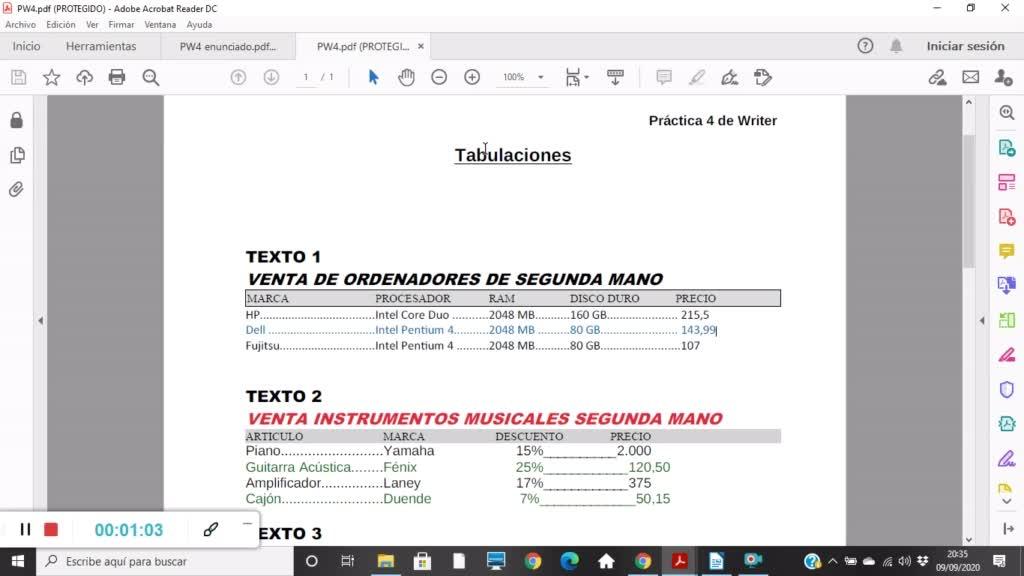Open the recorder annotation pen tool

(210, 529)
